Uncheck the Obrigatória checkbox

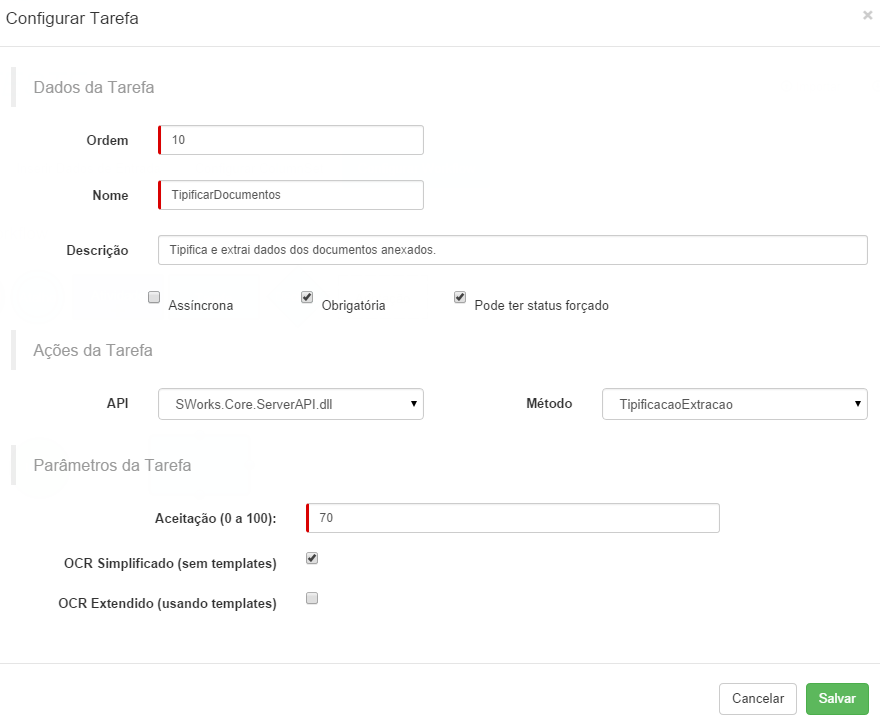coord(307,297)
